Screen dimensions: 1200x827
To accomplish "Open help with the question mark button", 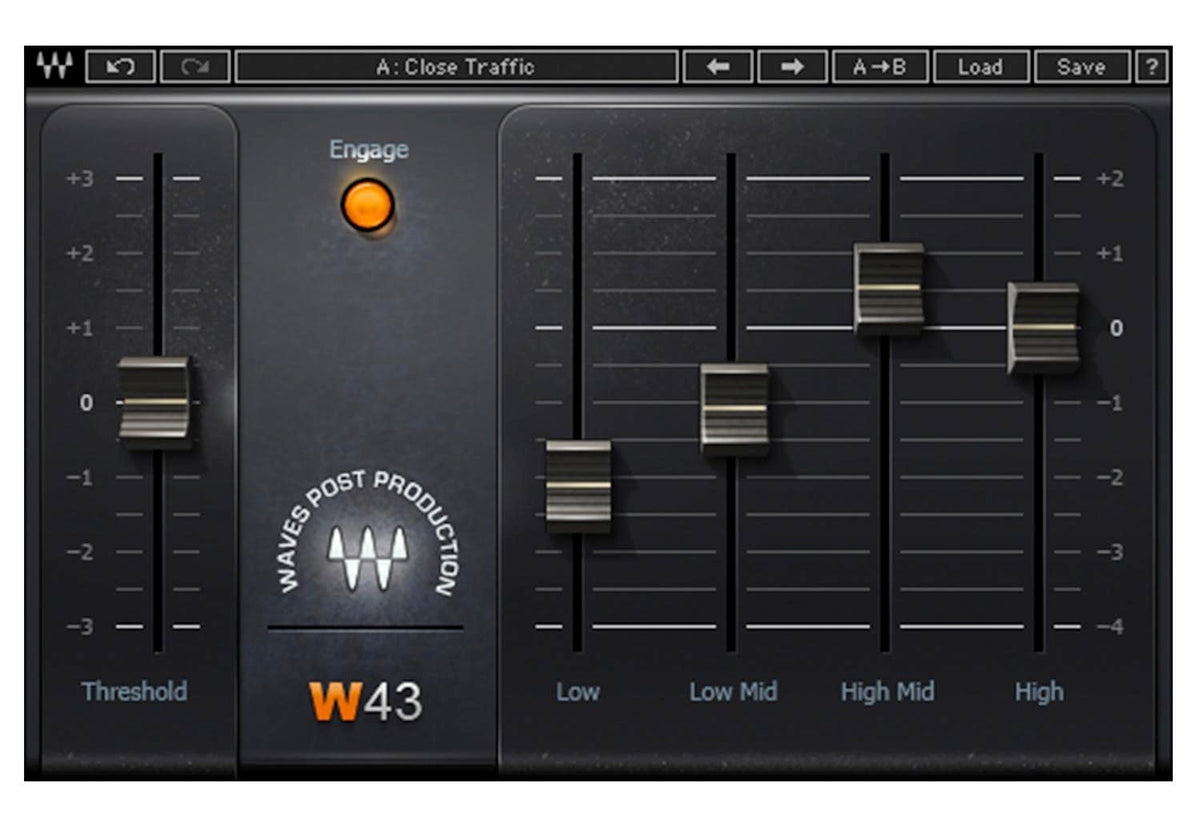I will [x=1152, y=67].
